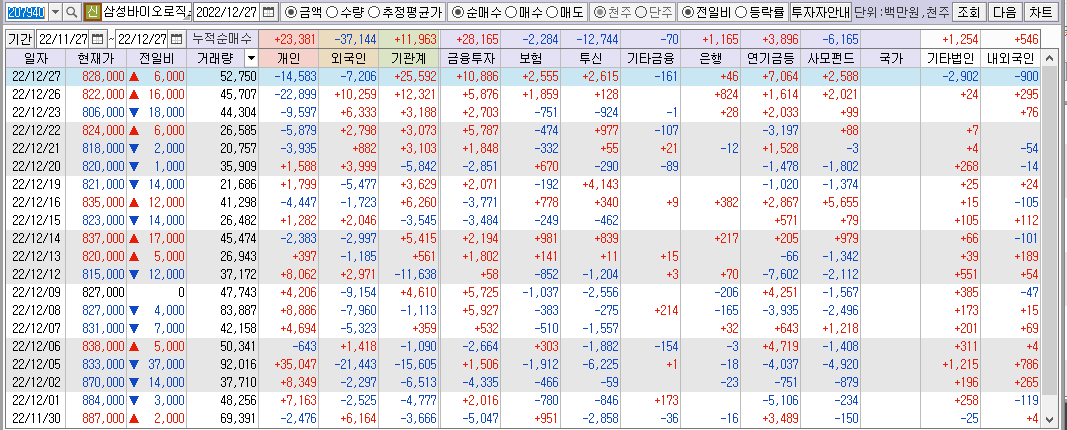Click the 은행 column header
Screen dimensions: 1067x430
tap(710, 59)
